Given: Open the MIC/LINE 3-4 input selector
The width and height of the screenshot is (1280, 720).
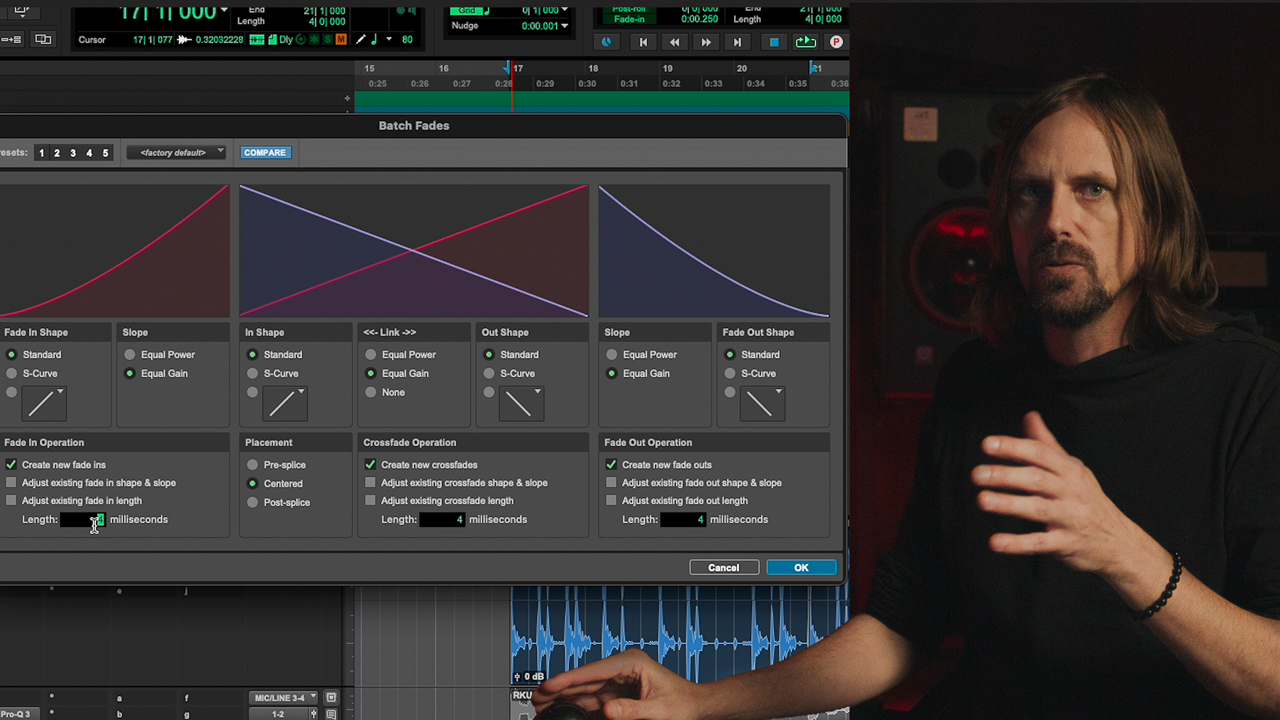Looking at the screenshot, I should click(x=284, y=698).
